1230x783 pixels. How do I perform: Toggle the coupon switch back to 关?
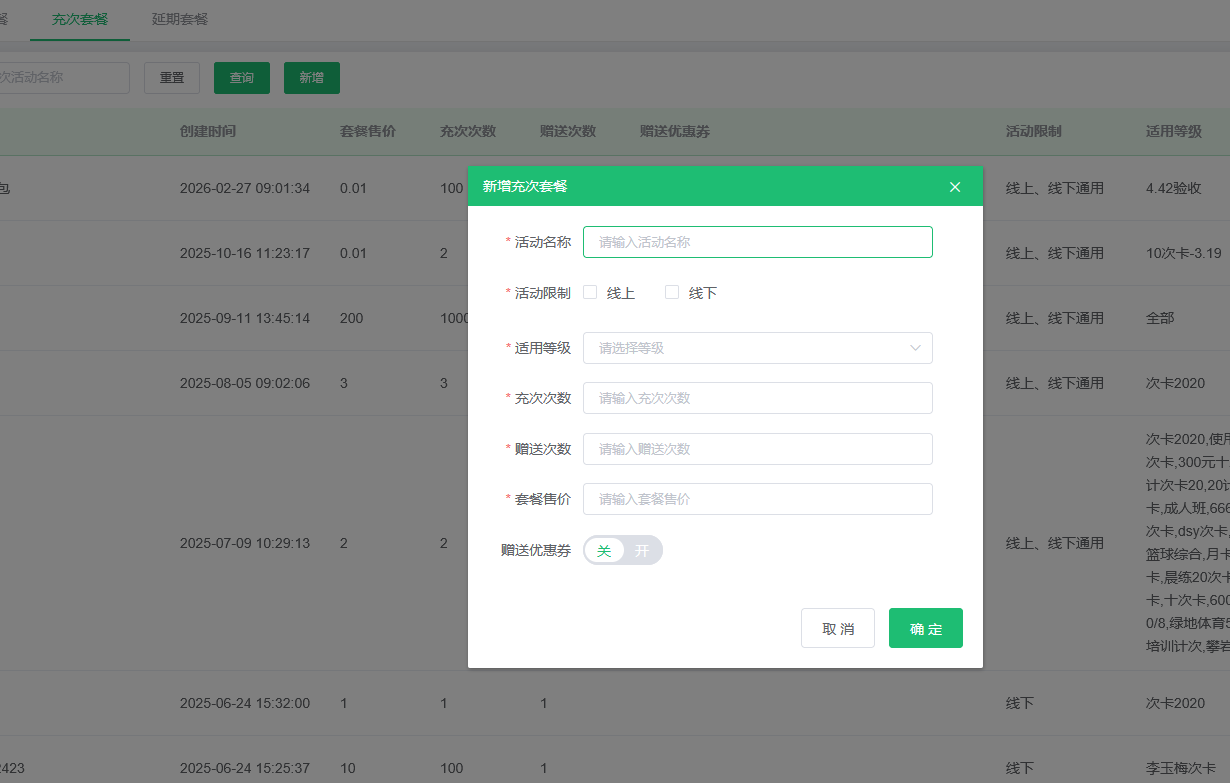click(605, 550)
